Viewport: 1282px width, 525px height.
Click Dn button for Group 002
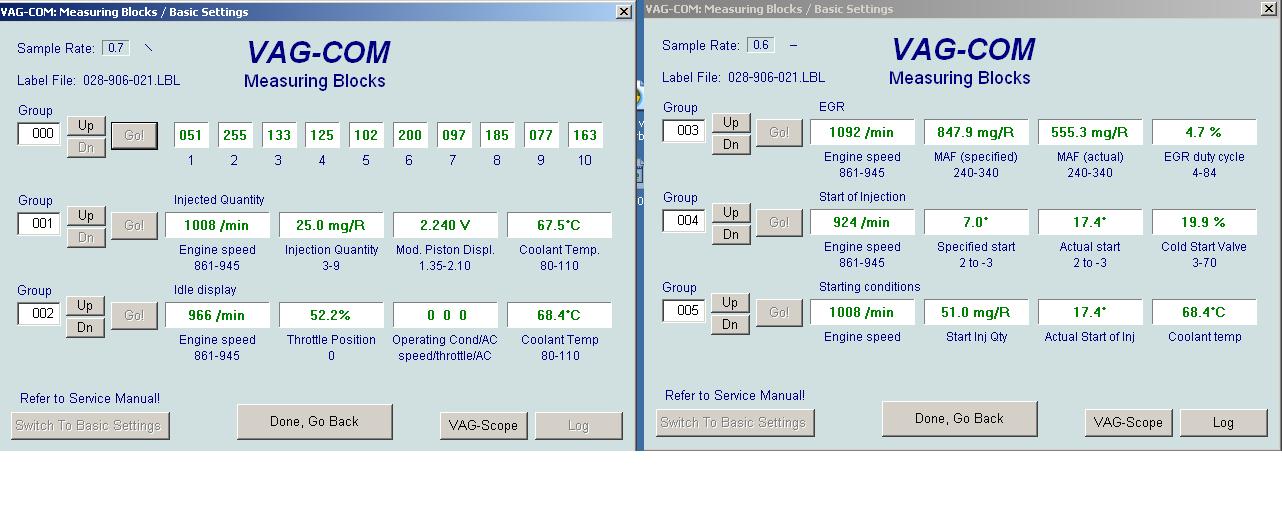tap(86, 328)
